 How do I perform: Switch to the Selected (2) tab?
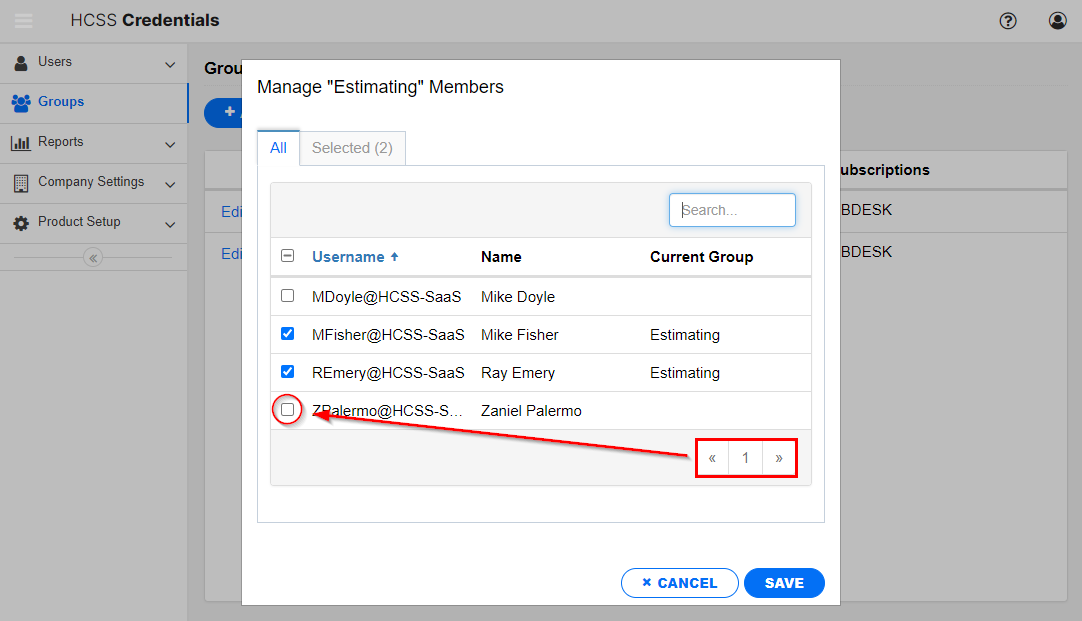(351, 148)
